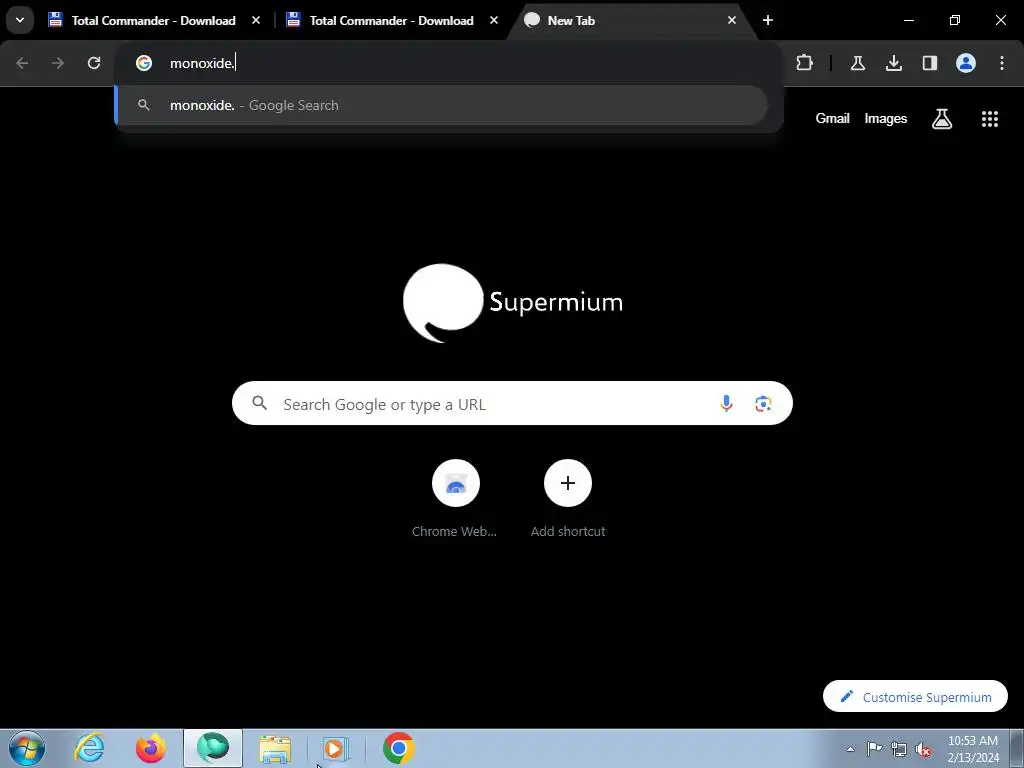Click the Supermium logo
The width and height of the screenshot is (1024, 768).
pyautogui.click(x=513, y=302)
